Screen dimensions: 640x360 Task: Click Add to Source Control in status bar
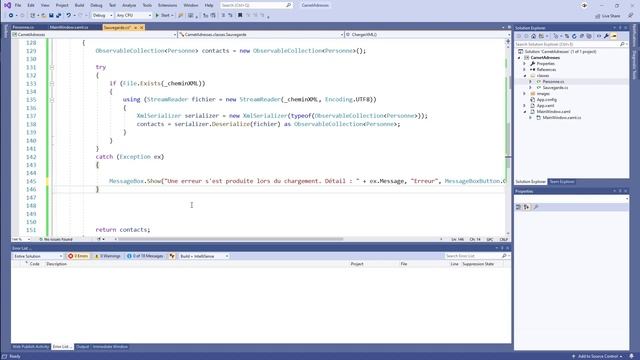[598, 356]
